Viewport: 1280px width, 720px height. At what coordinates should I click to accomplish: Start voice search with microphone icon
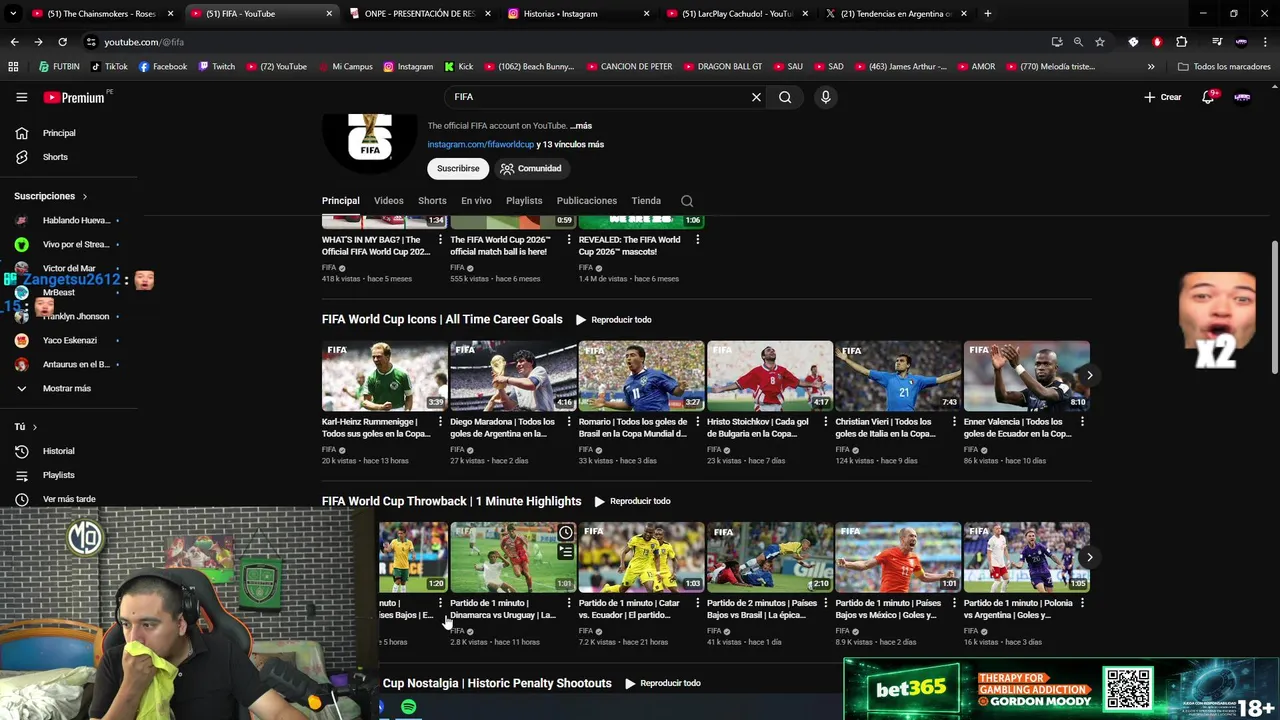tap(825, 97)
